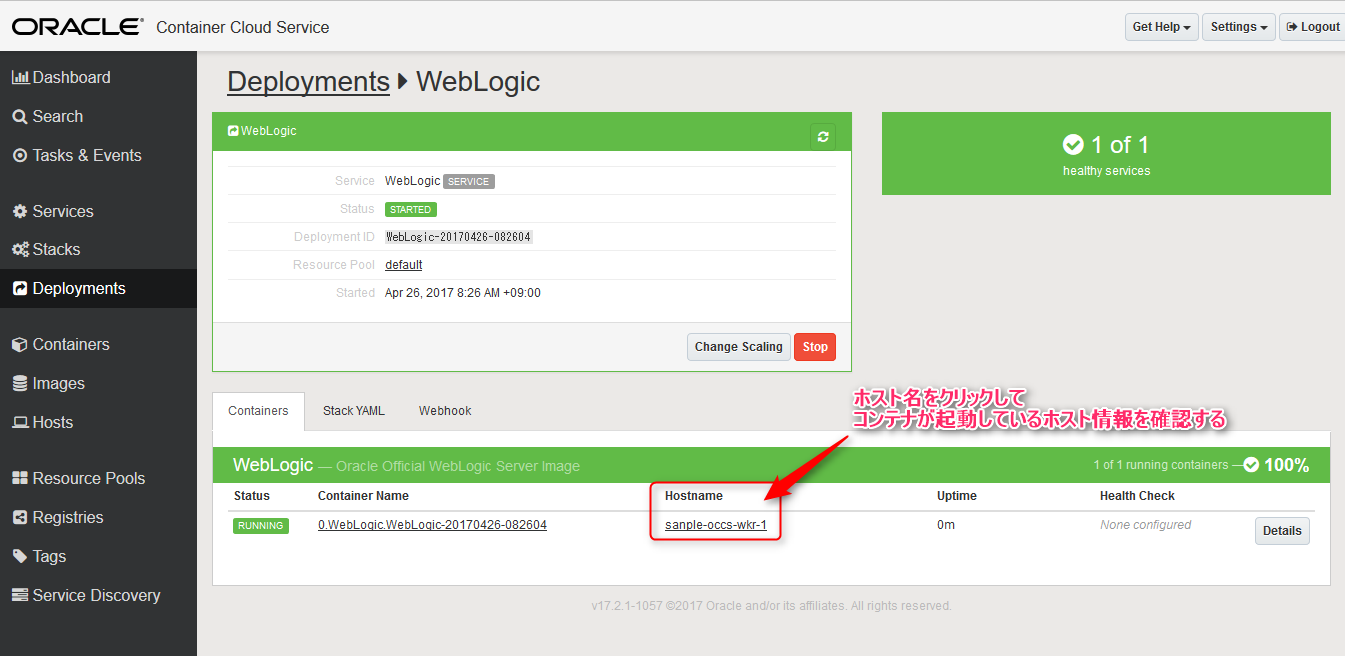
Task: Open the default resource pool link
Action: tap(404, 265)
